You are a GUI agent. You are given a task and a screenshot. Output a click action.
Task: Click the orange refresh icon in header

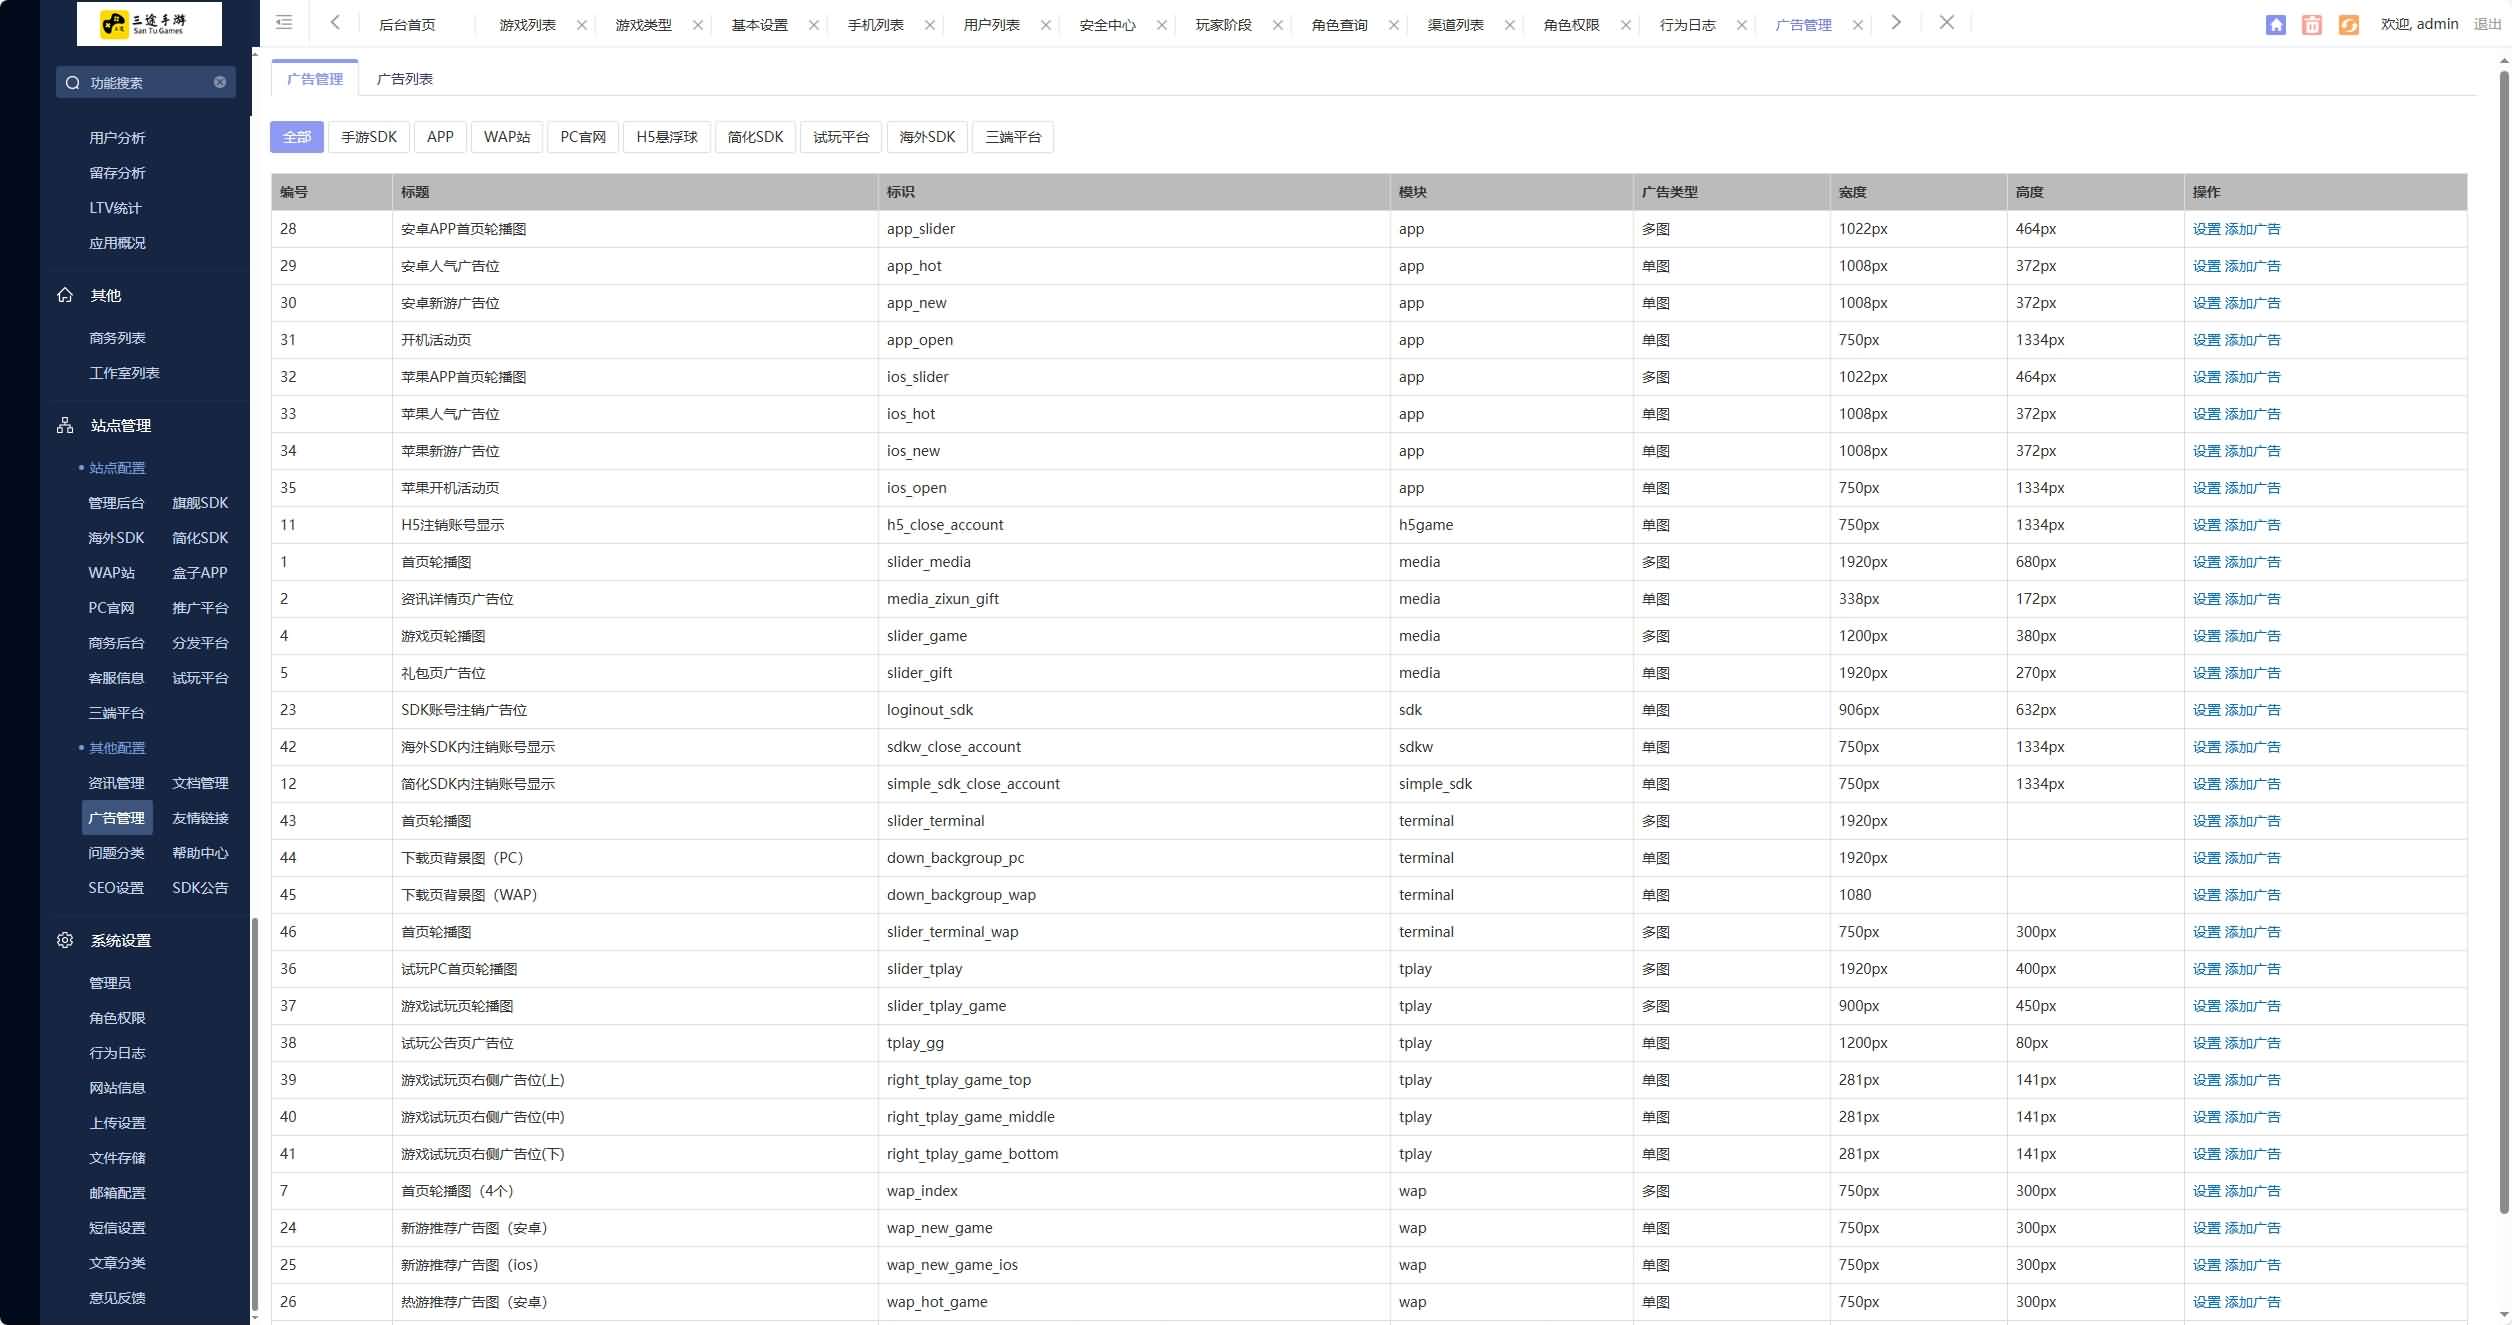pyautogui.click(x=2348, y=25)
